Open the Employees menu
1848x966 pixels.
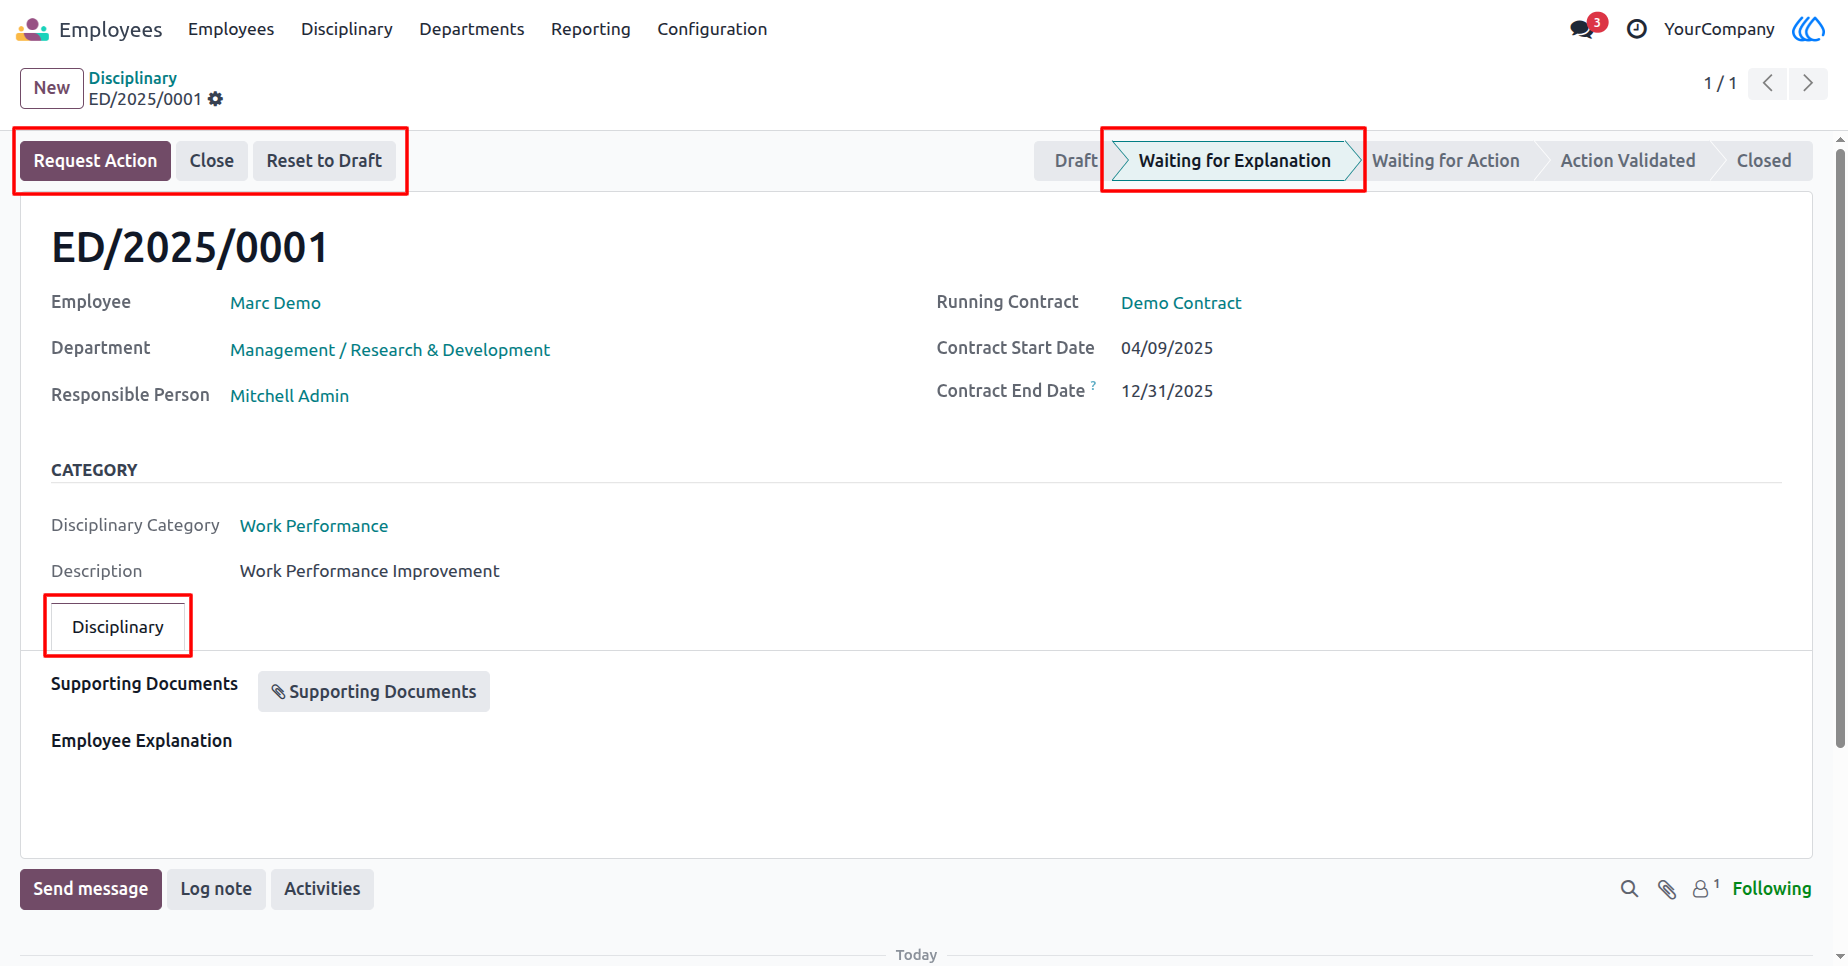231,29
